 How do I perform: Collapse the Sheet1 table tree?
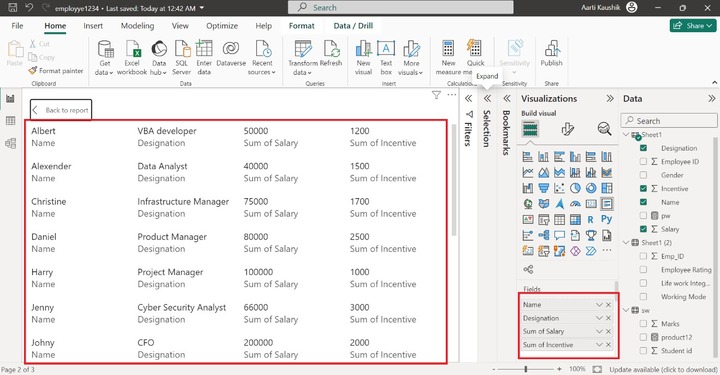click(x=626, y=134)
